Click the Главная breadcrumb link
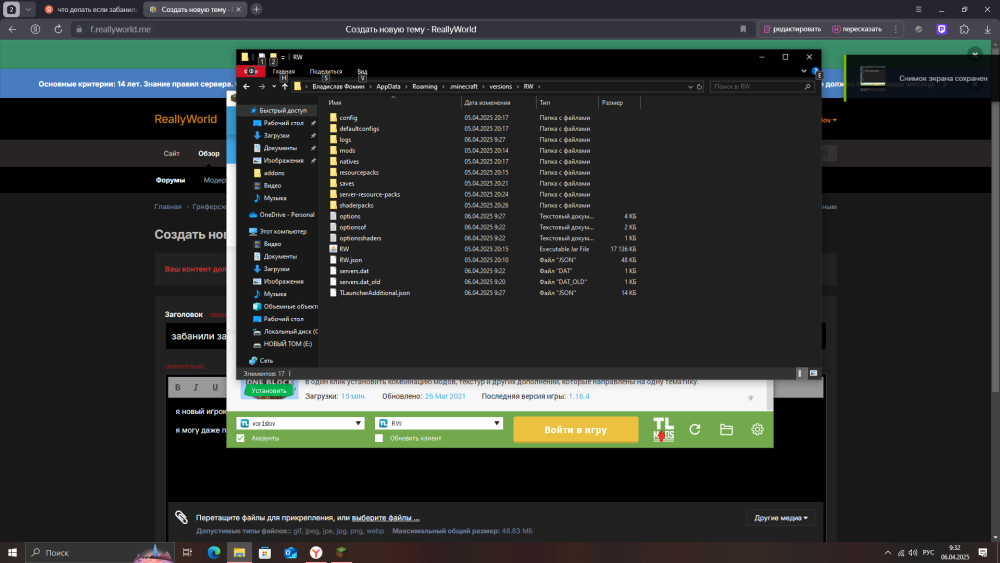1000x563 pixels. click(168, 207)
